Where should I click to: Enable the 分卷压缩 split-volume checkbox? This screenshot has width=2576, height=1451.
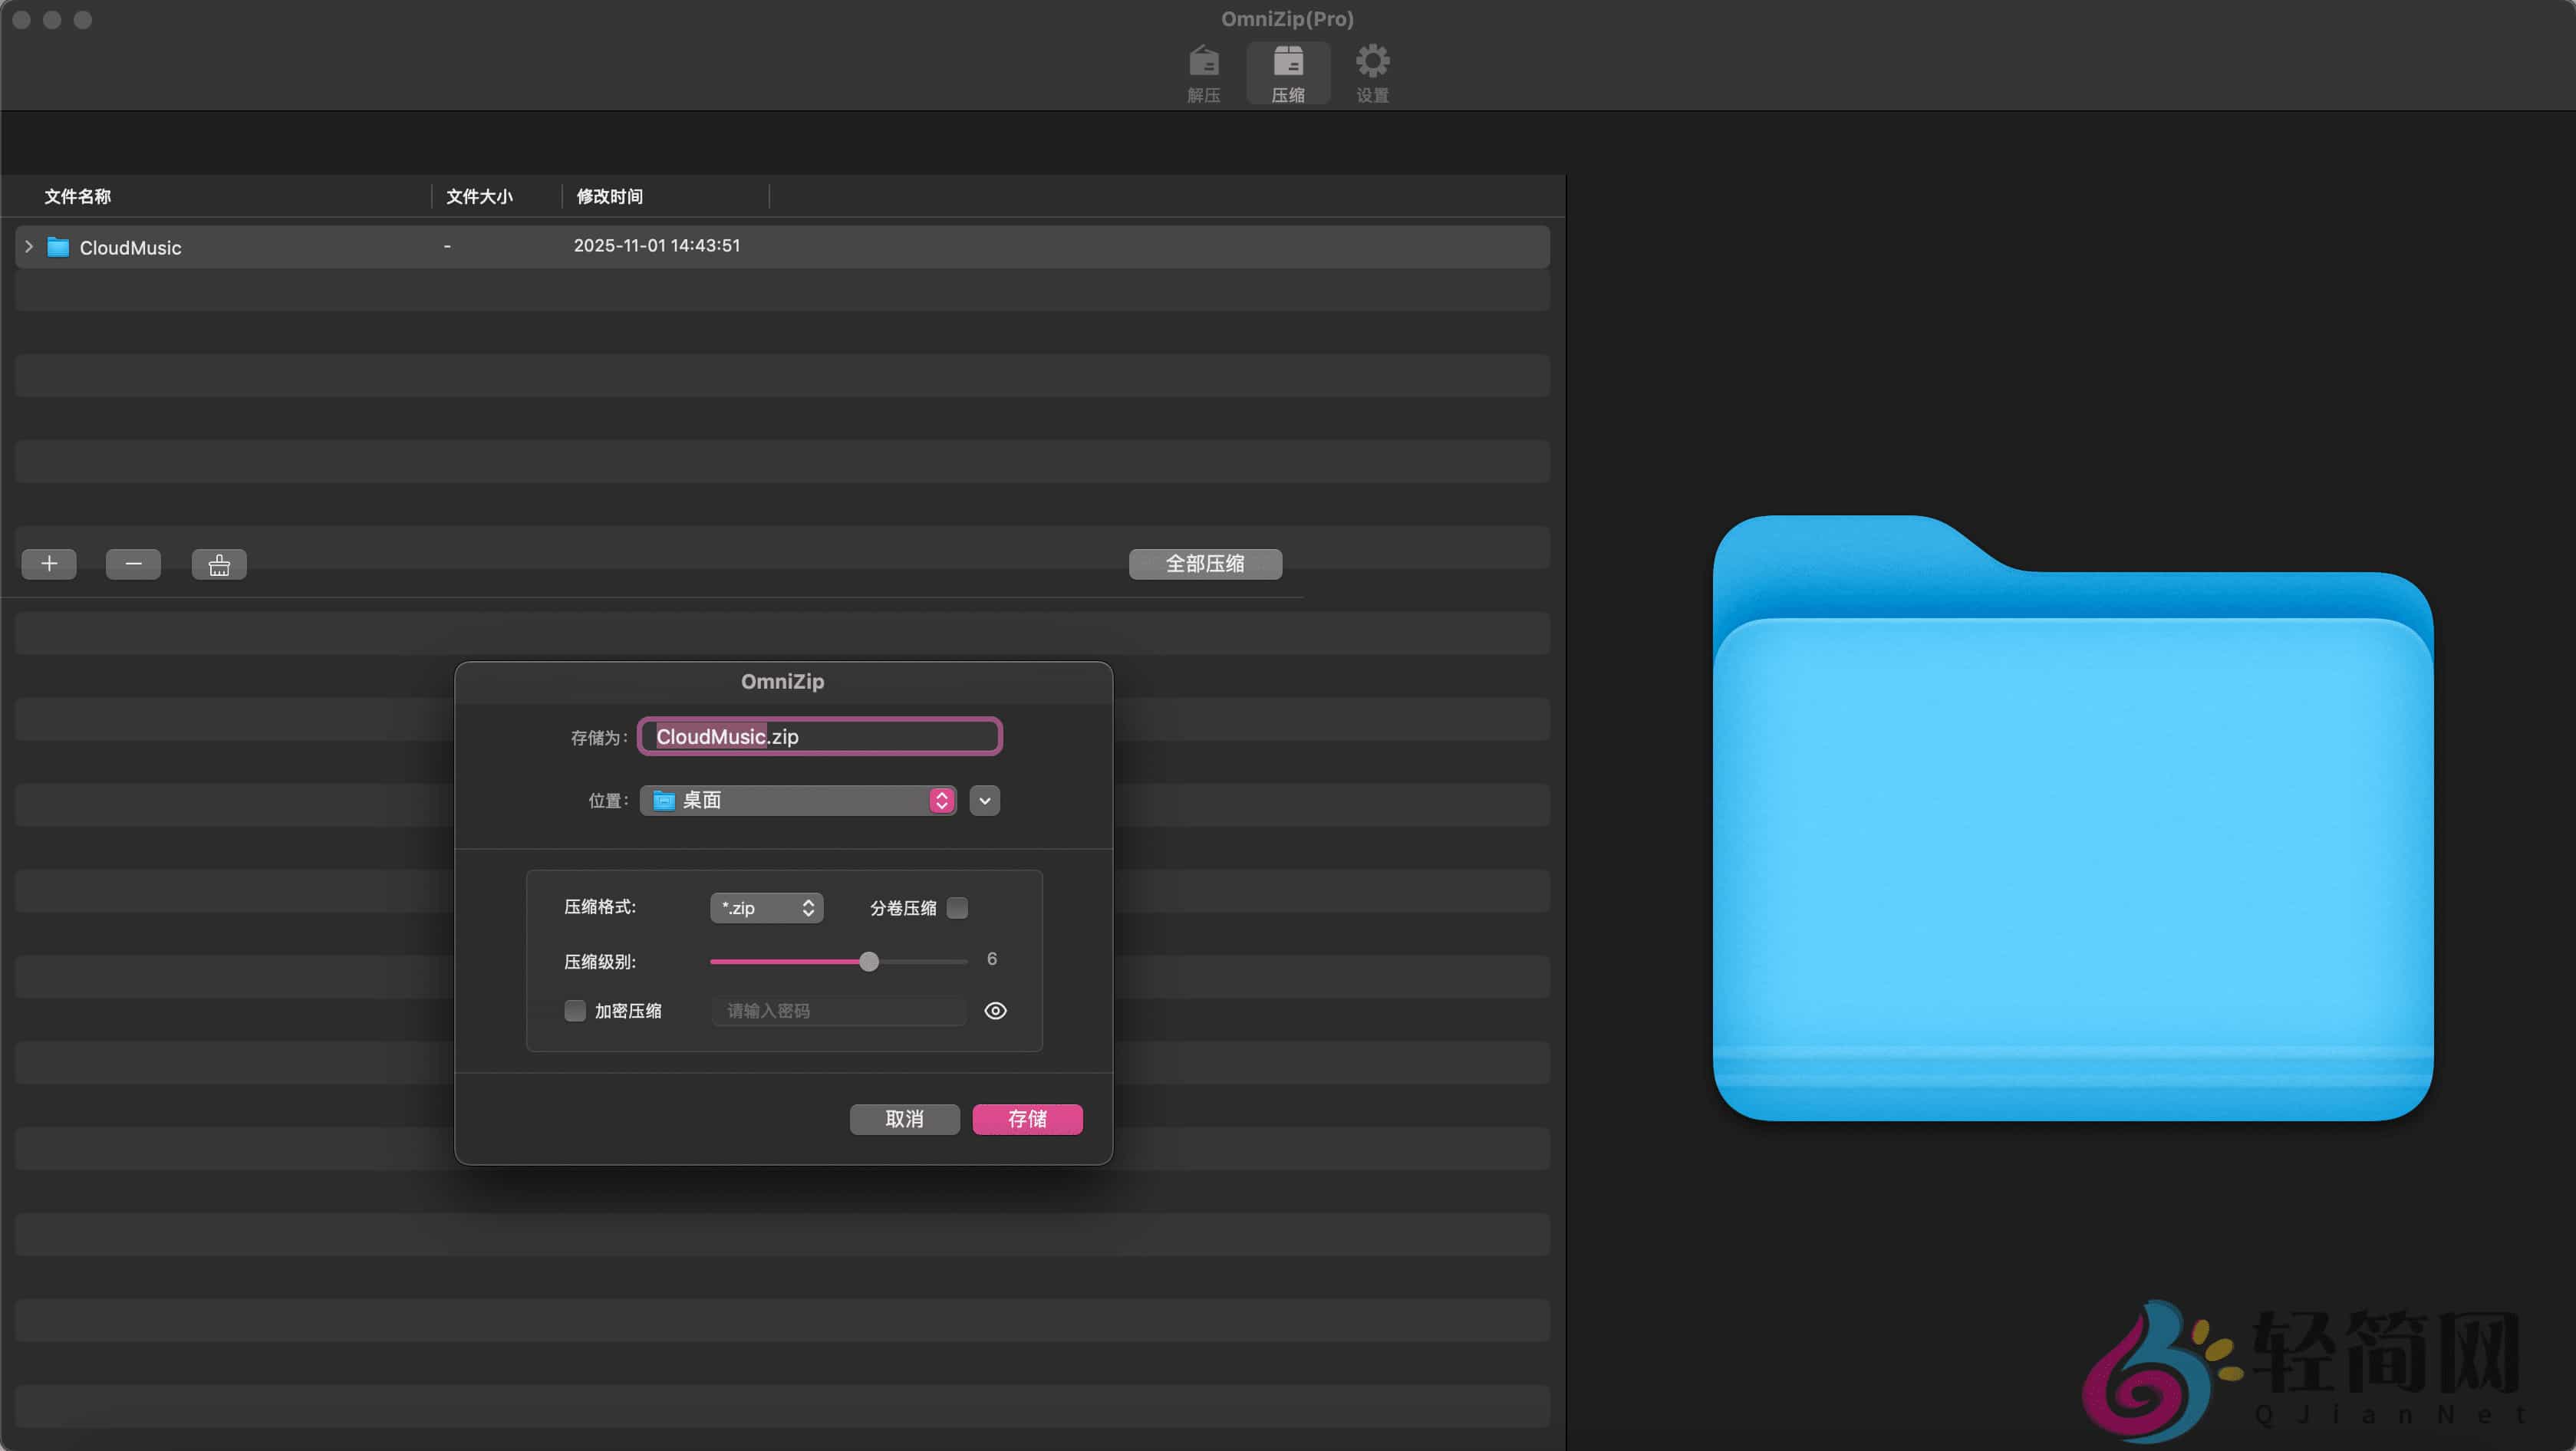click(957, 907)
